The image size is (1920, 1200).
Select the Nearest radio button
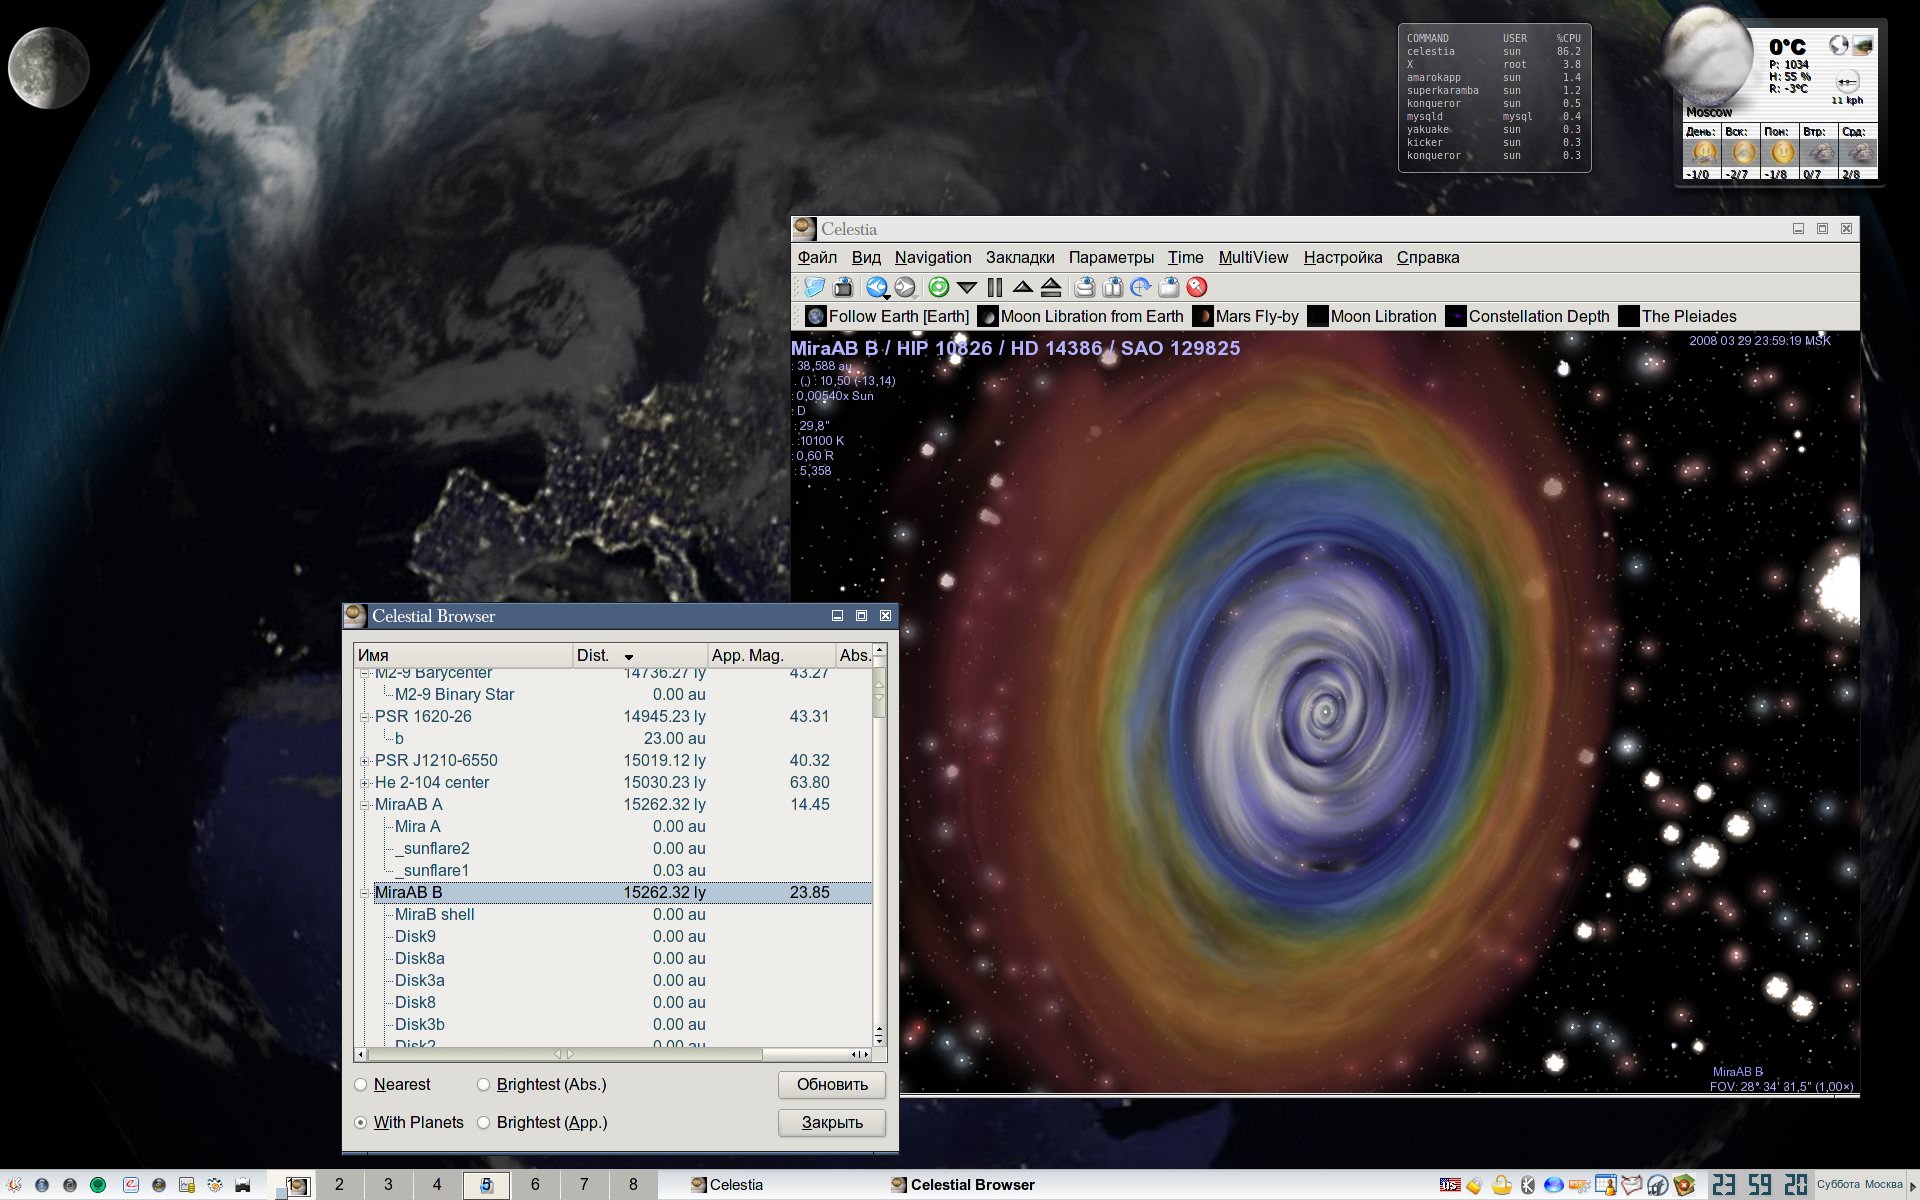coord(361,1085)
